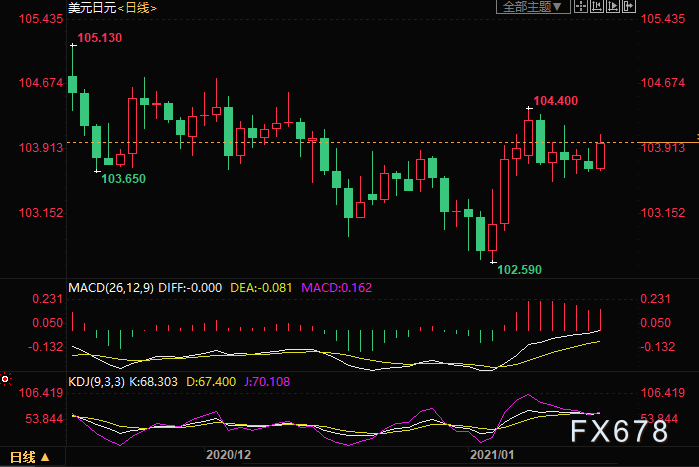Click the <日线> period label beside chart title
This screenshot has width=699, height=467.
click(x=136, y=8)
